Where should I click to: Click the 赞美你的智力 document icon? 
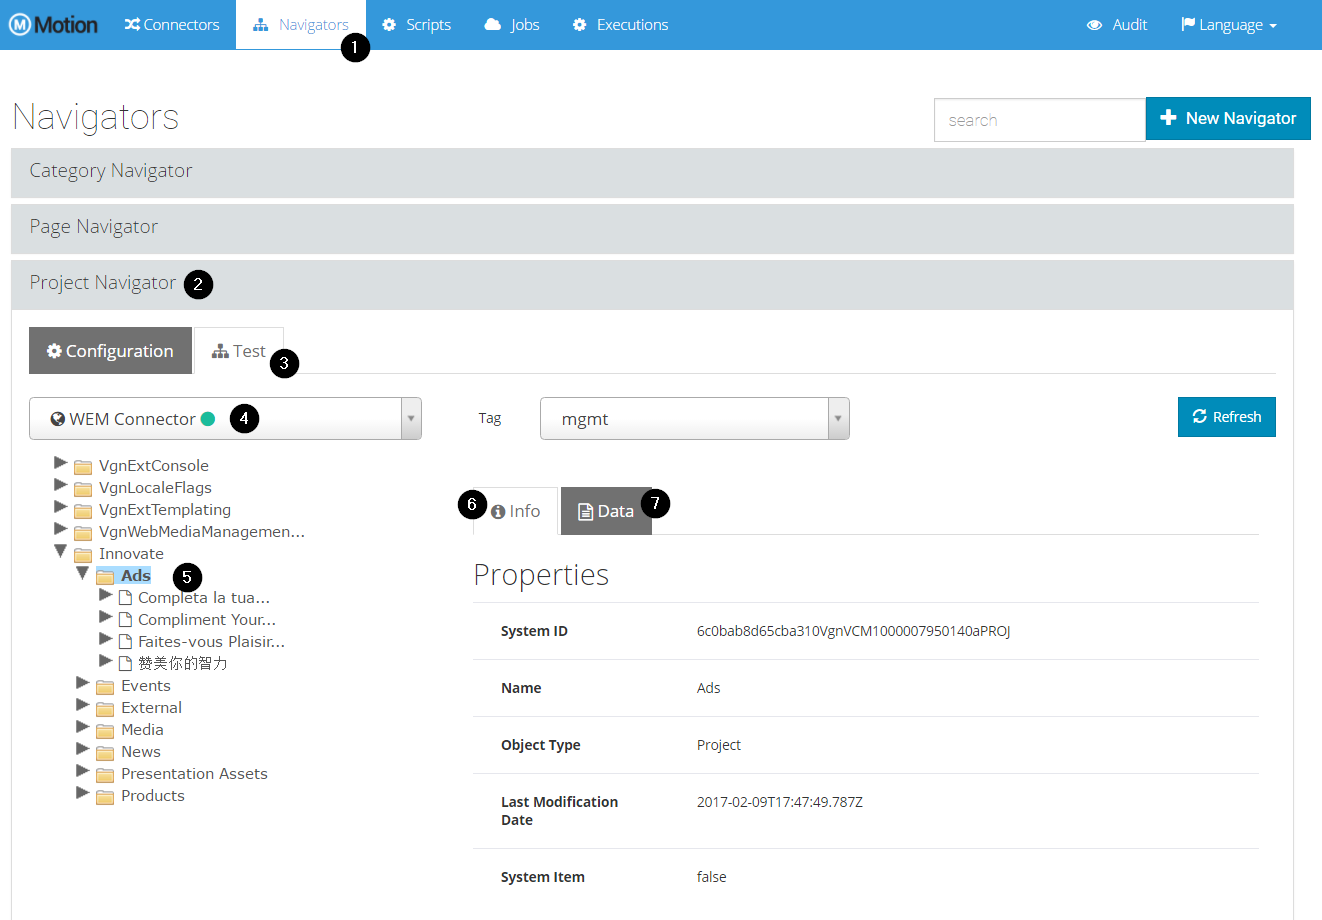[125, 664]
